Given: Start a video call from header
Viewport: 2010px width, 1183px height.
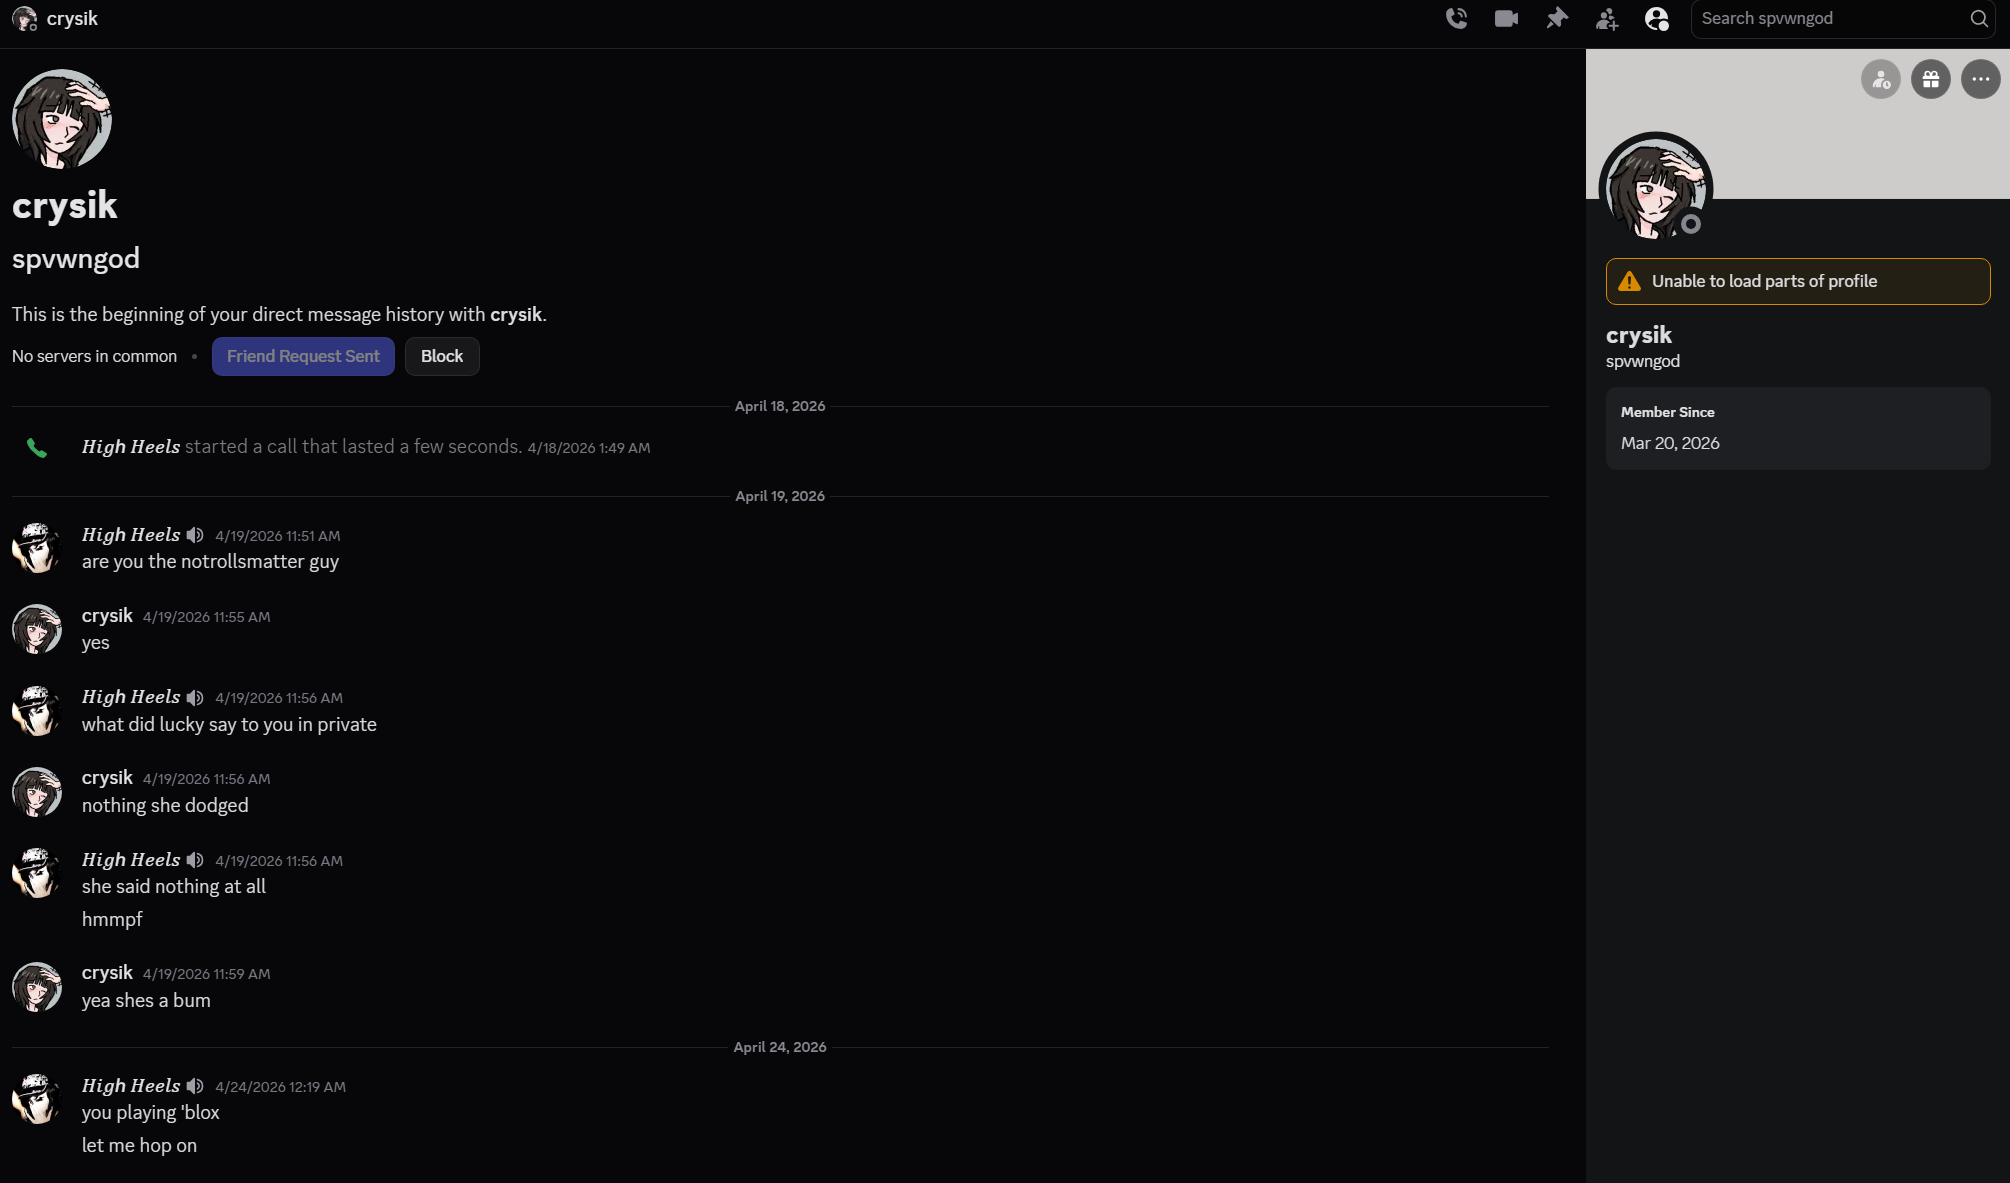Looking at the screenshot, I should (1506, 18).
